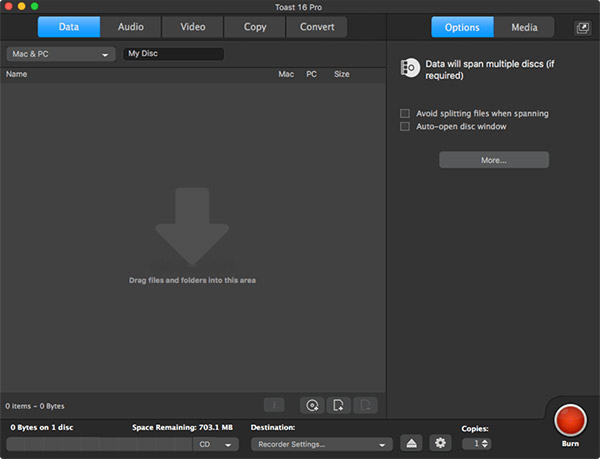
Task: Click the add disc icon with plus sign
Action: (312, 405)
